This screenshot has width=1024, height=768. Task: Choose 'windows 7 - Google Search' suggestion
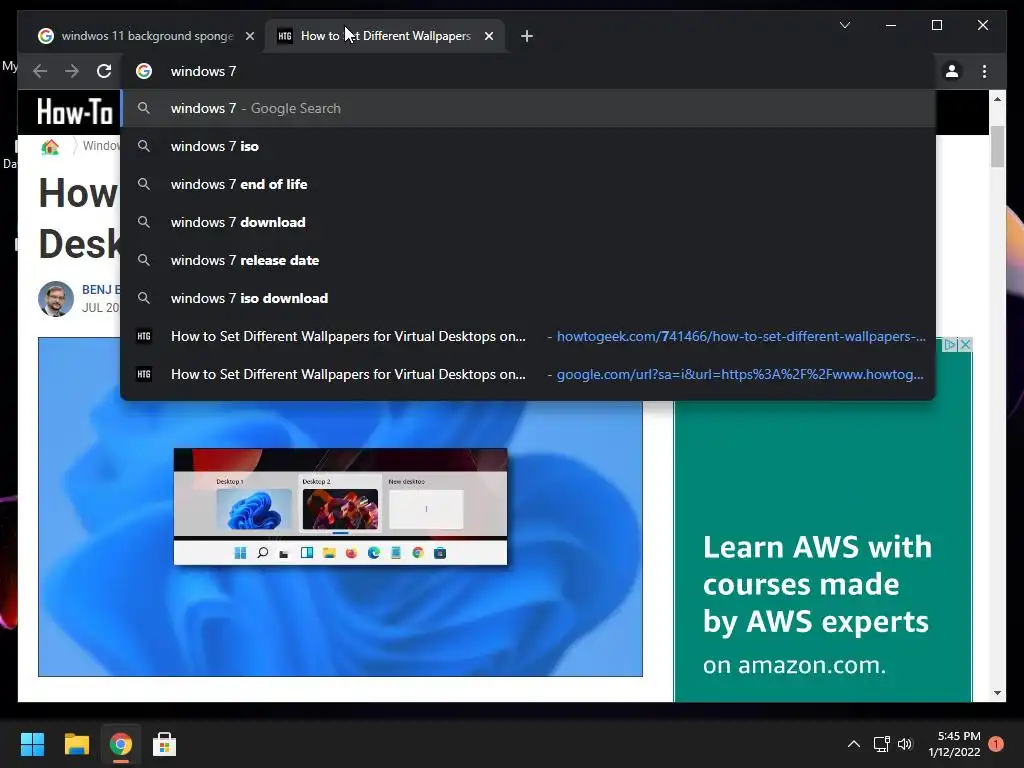pyautogui.click(x=528, y=108)
